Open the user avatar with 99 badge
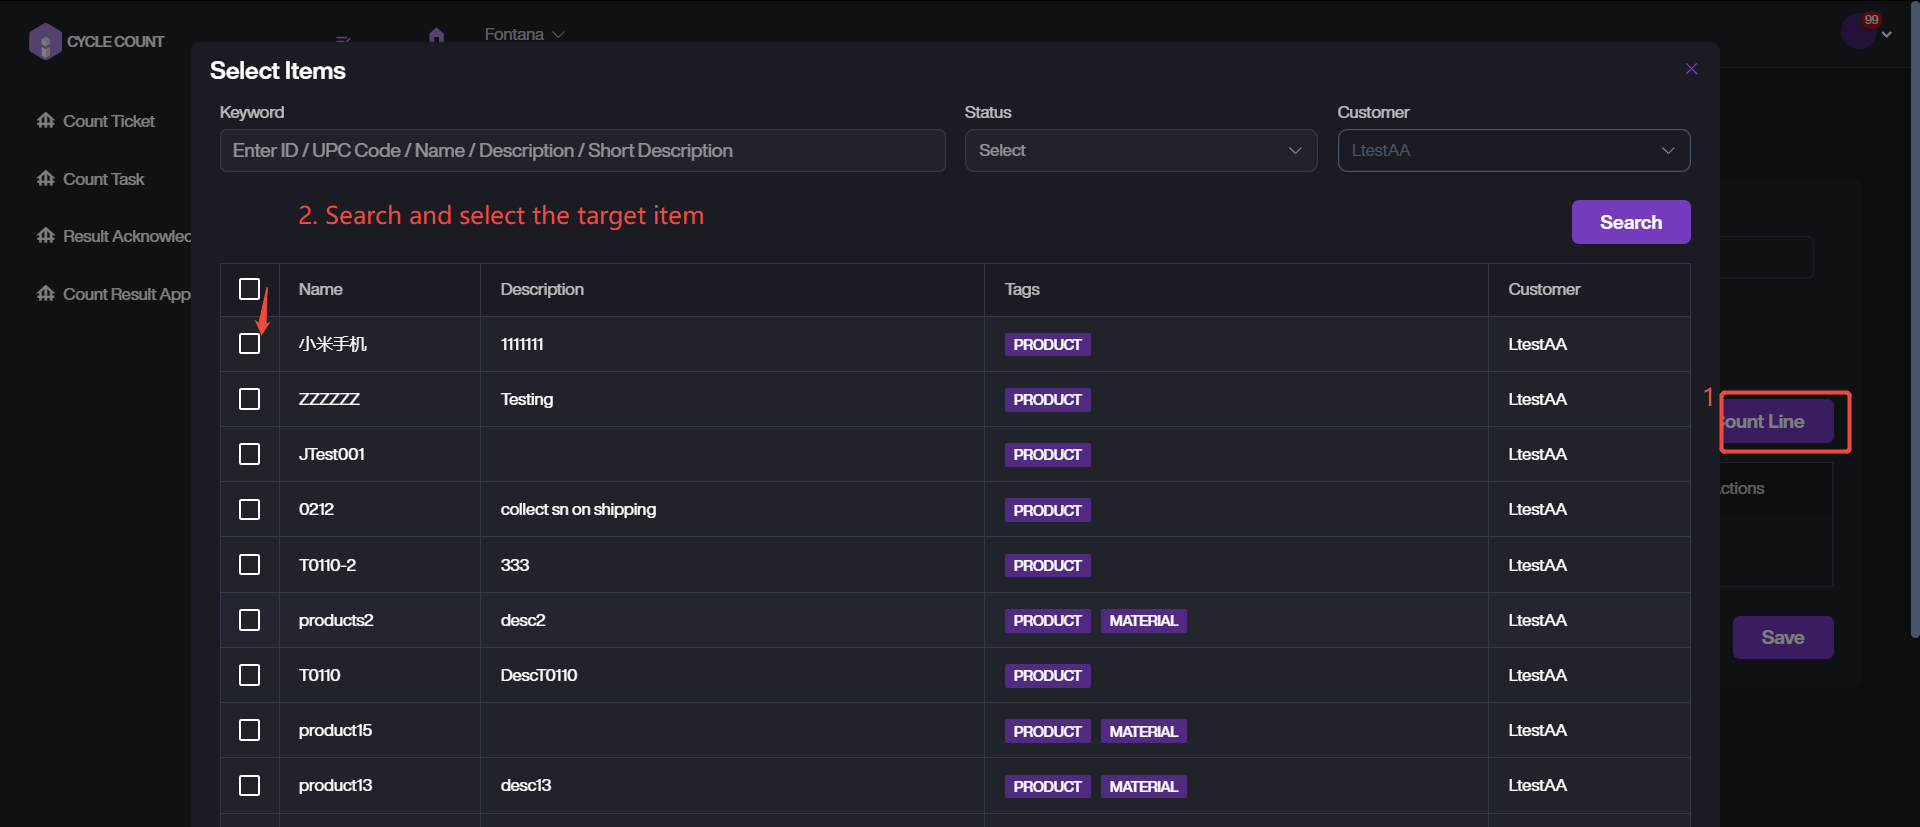This screenshot has width=1920, height=827. tap(1860, 32)
